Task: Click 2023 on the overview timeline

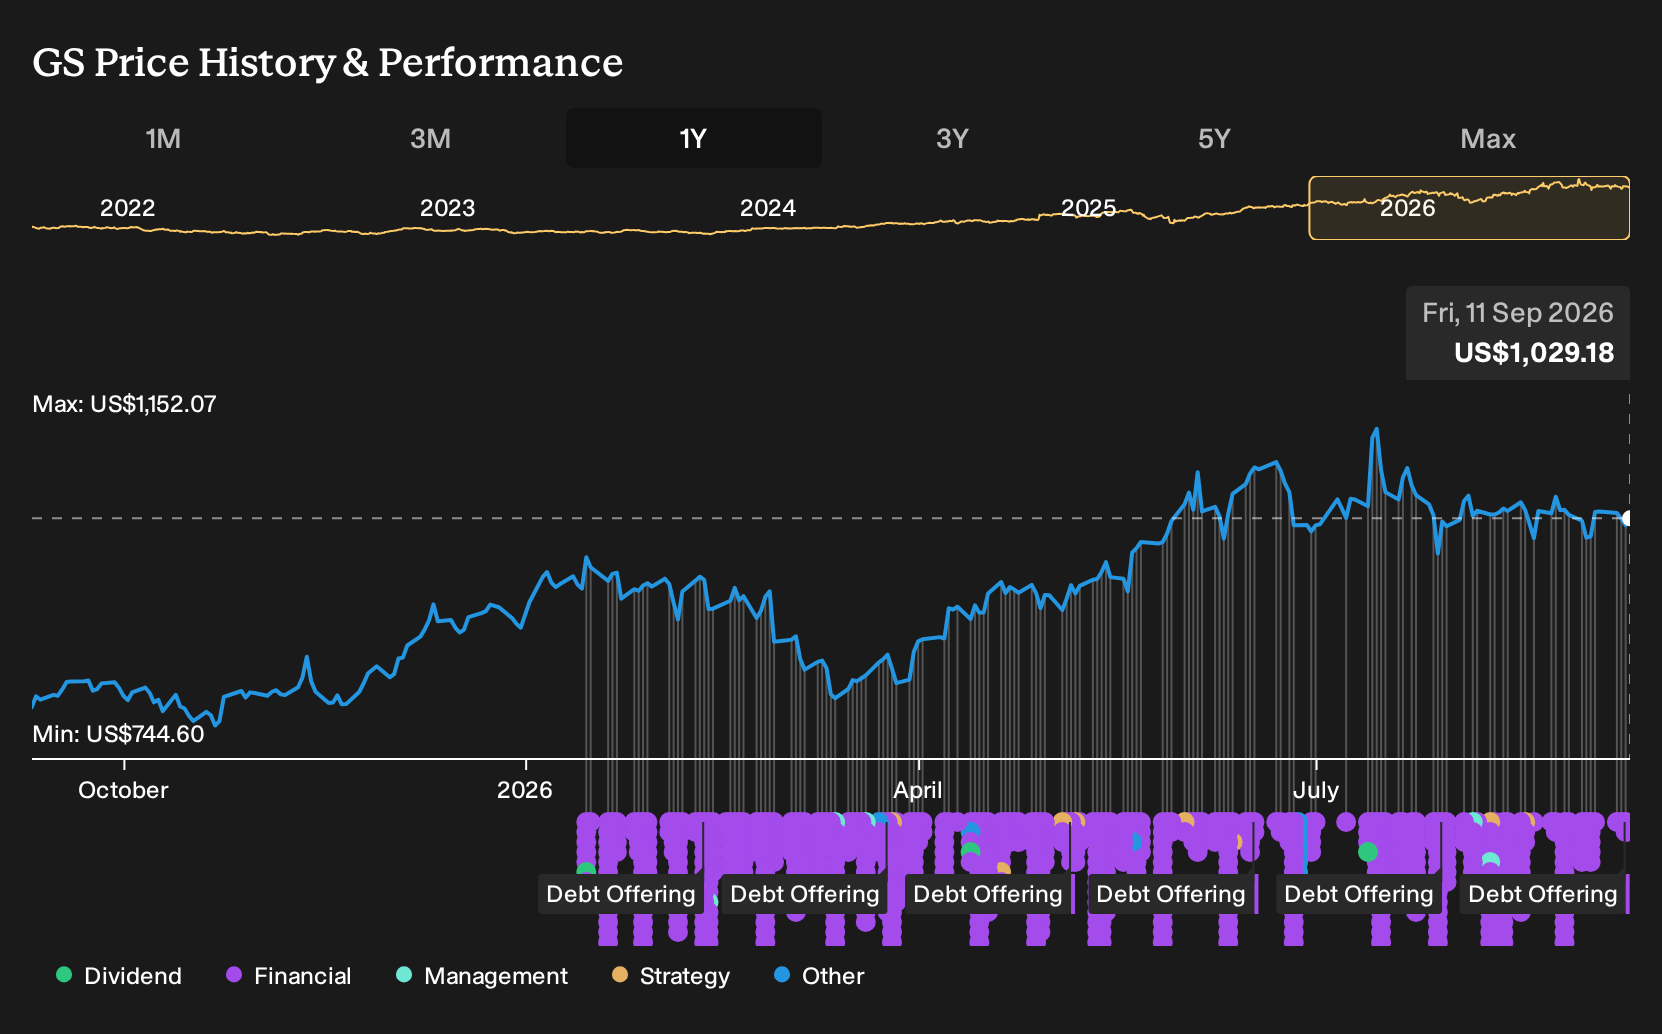Action: [447, 208]
